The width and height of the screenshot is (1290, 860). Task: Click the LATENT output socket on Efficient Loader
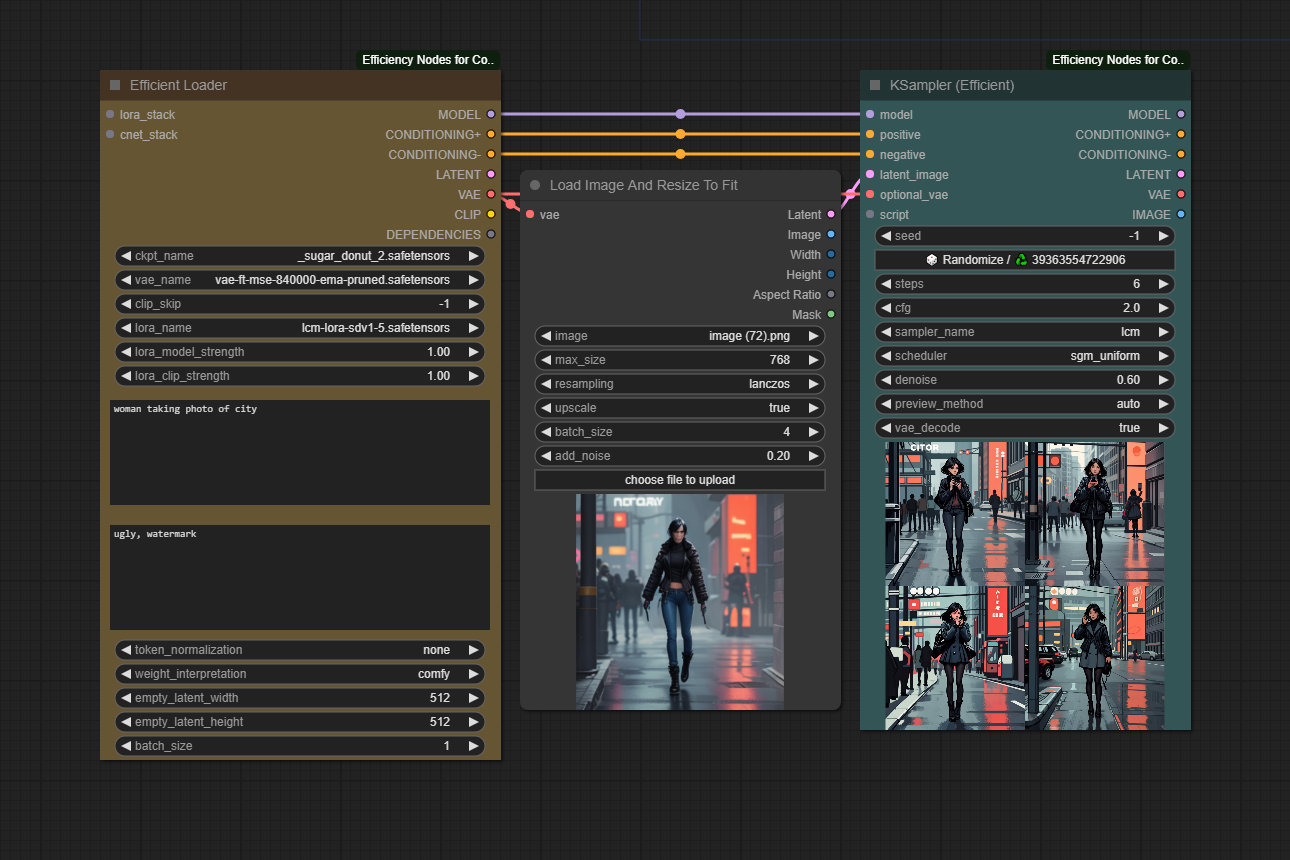point(491,174)
